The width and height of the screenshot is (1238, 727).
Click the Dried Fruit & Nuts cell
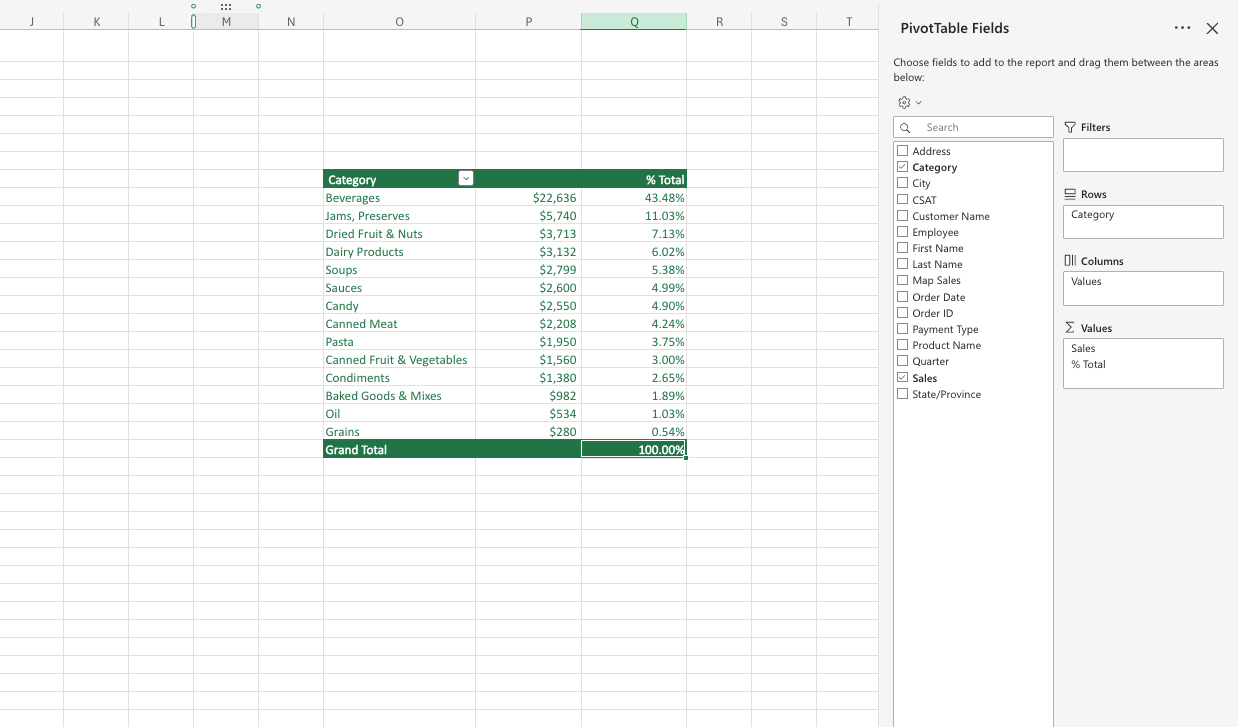399,234
